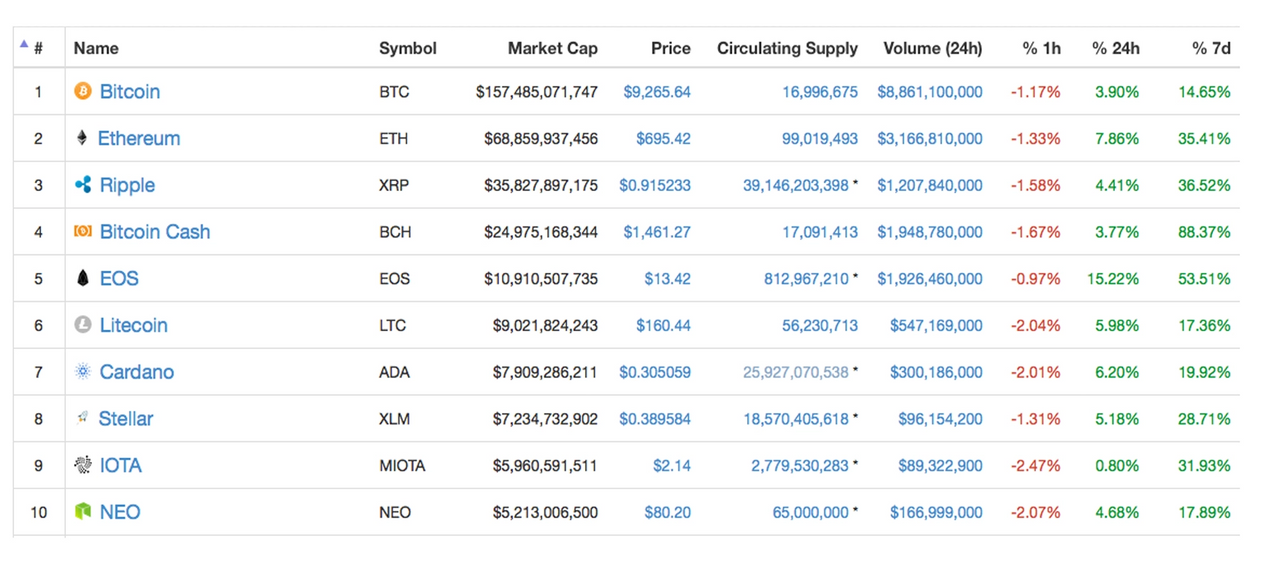Sort table by Market Cap header
1280x569 pixels.
coord(552,48)
